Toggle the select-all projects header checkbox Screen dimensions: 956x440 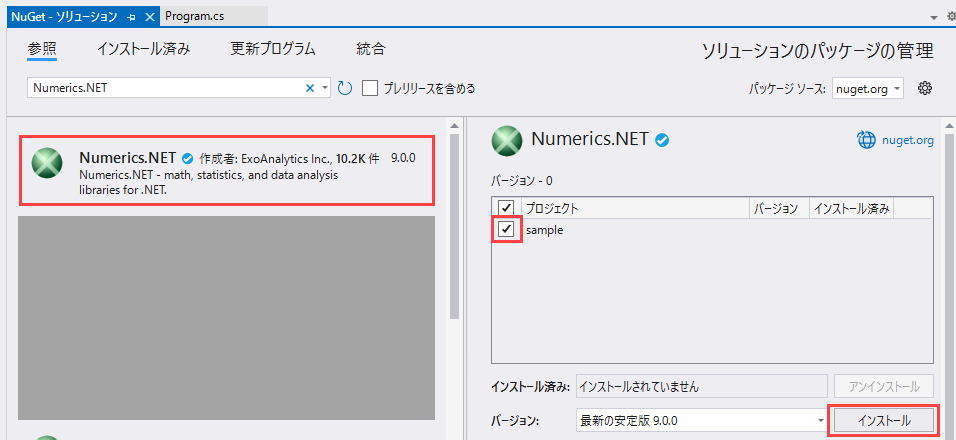click(x=506, y=208)
